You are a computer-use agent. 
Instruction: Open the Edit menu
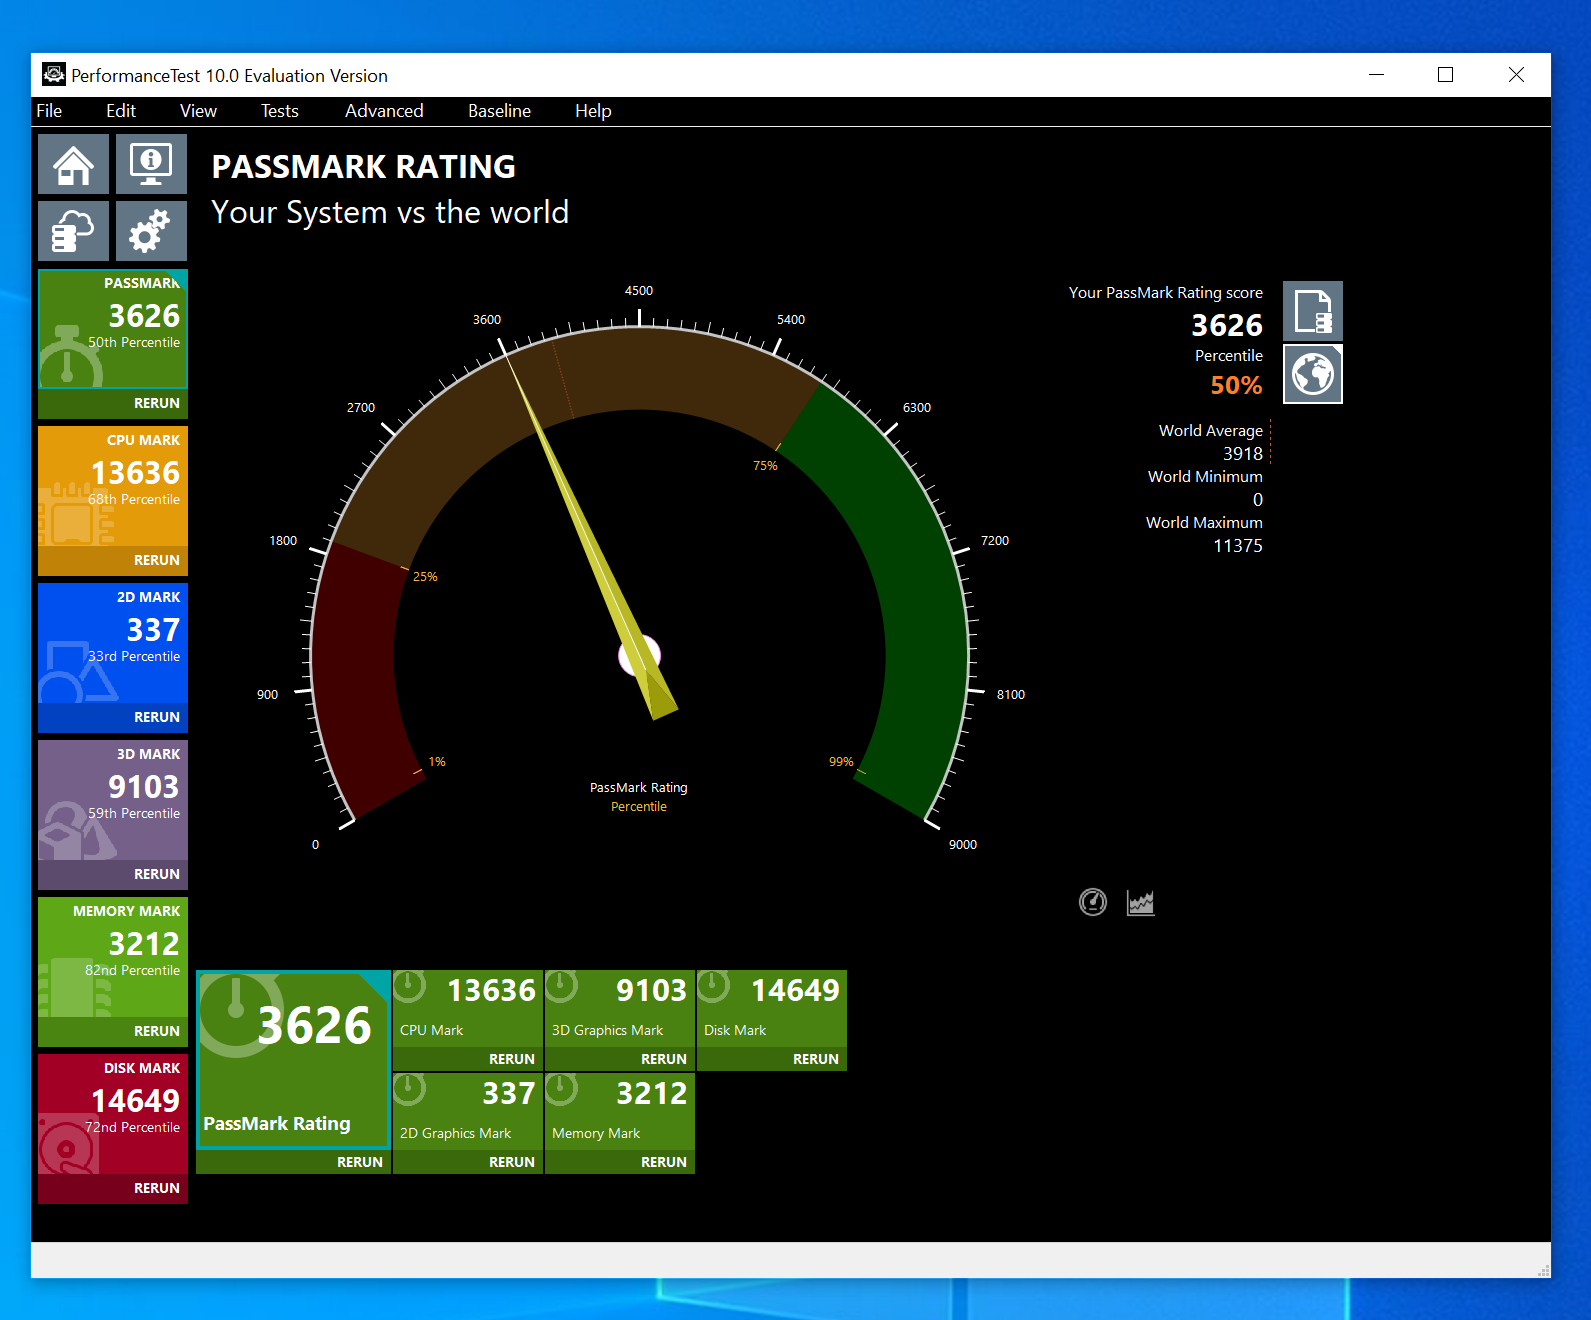[x=121, y=111]
